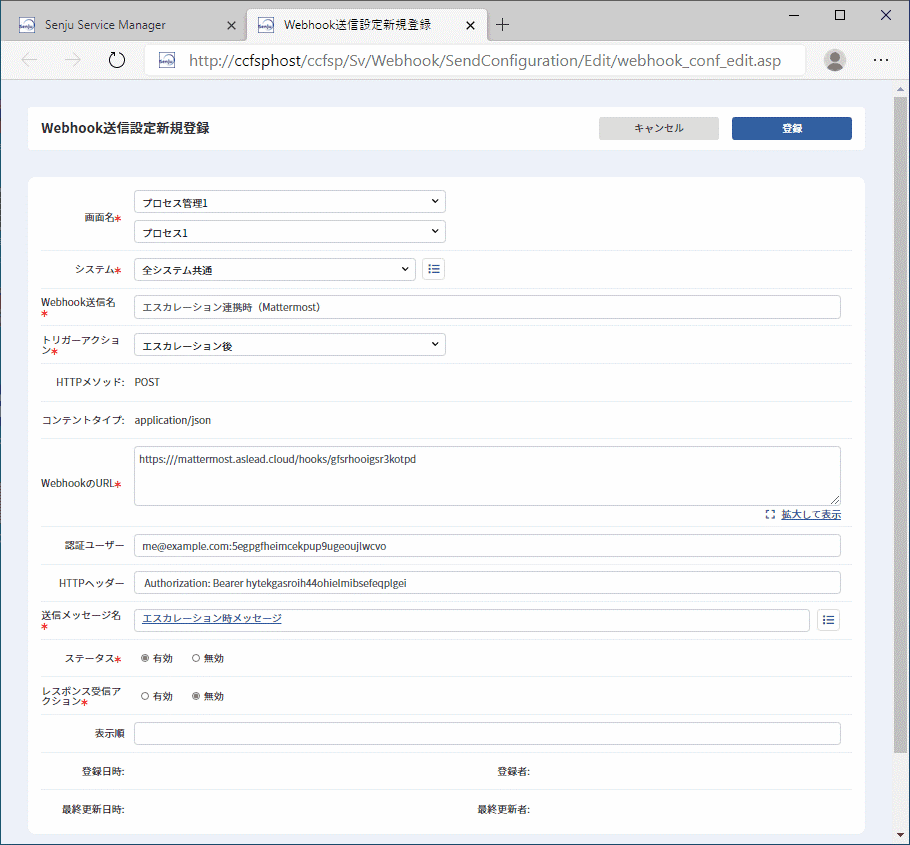
Task: Click the 登録 button
Action: (792, 128)
